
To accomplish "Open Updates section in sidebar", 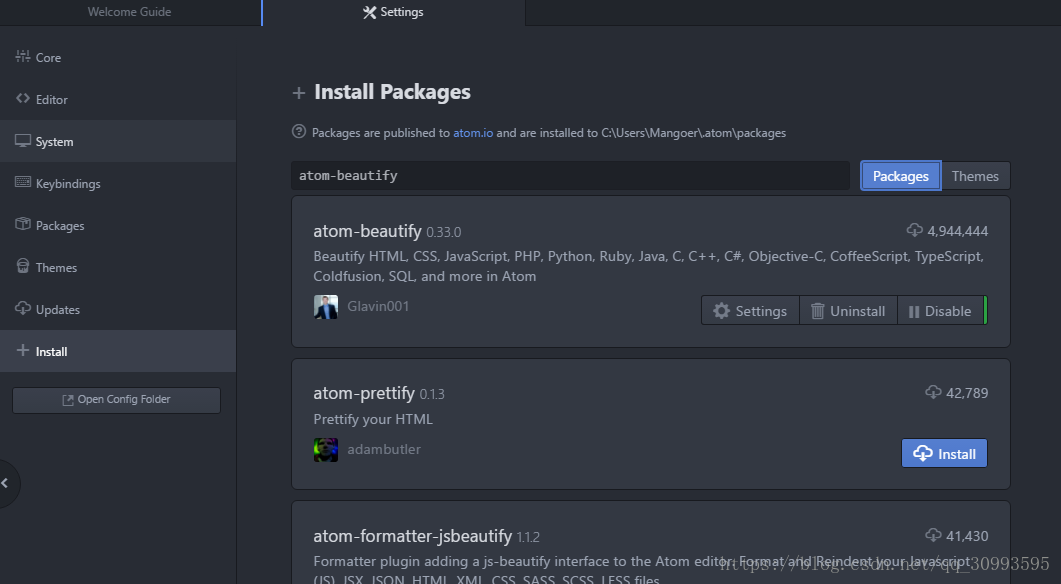I will [x=118, y=309].
